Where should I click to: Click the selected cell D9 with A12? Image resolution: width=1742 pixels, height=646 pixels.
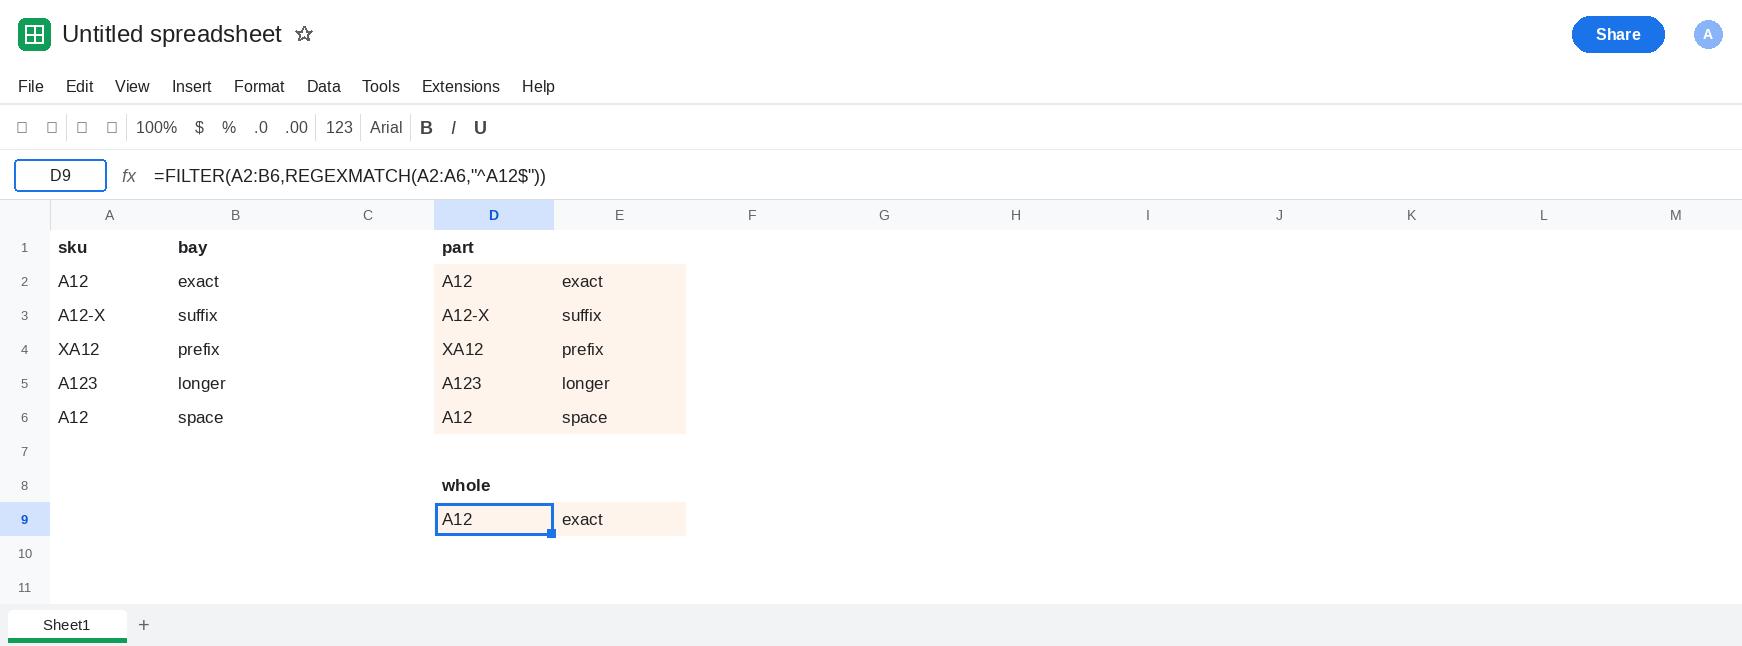pyautogui.click(x=494, y=519)
